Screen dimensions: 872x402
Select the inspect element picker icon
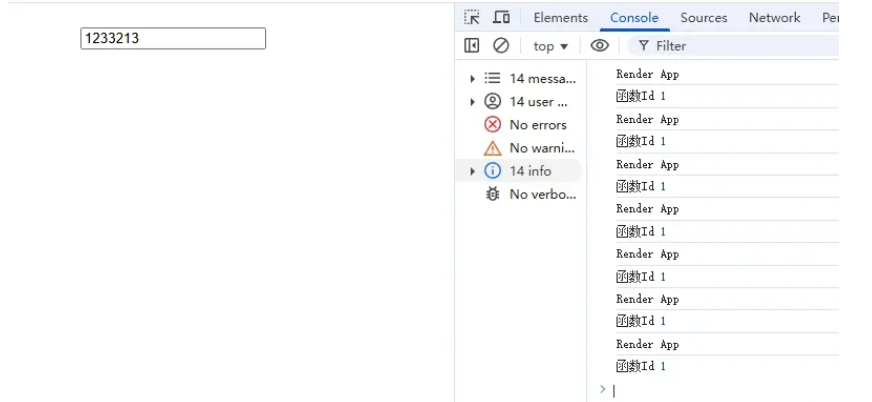point(472,17)
